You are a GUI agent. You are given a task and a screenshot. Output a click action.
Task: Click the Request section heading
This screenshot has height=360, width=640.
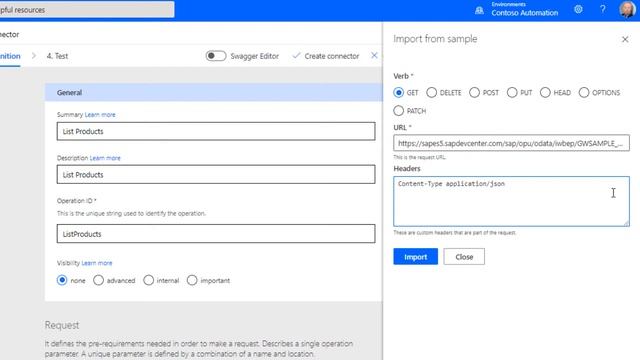click(62, 325)
